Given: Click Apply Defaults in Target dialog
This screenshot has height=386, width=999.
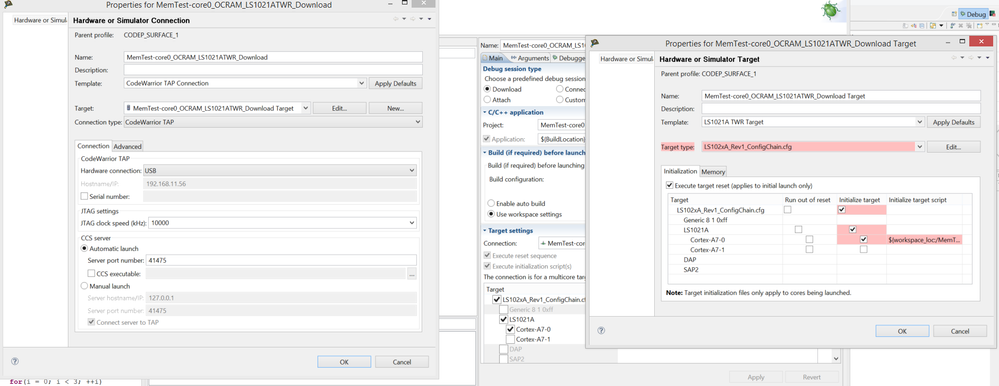Looking at the screenshot, I should coord(954,122).
